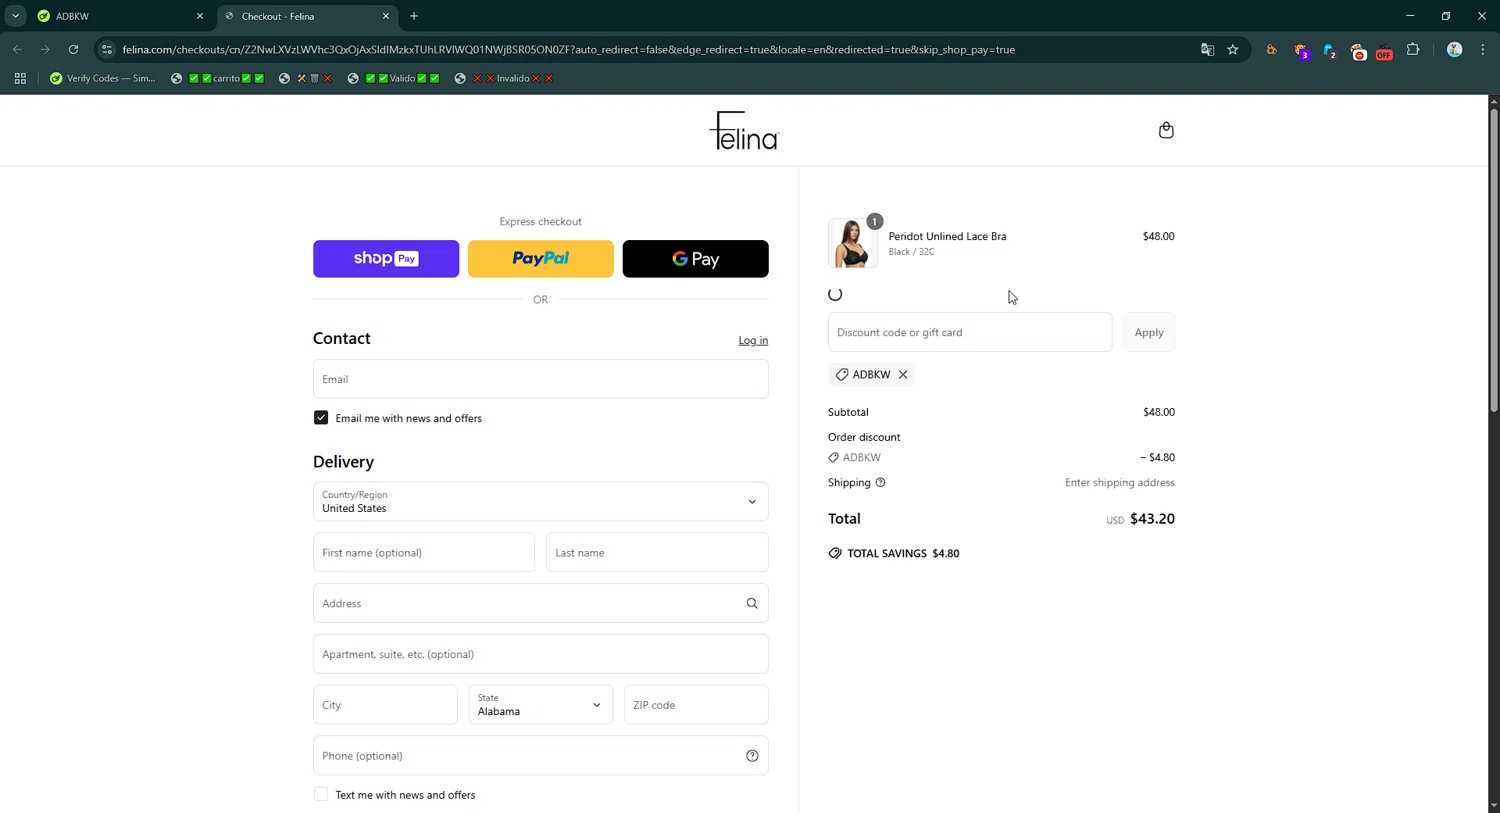Open the Valido bookmark
This screenshot has width=1500, height=813.
(393, 78)
